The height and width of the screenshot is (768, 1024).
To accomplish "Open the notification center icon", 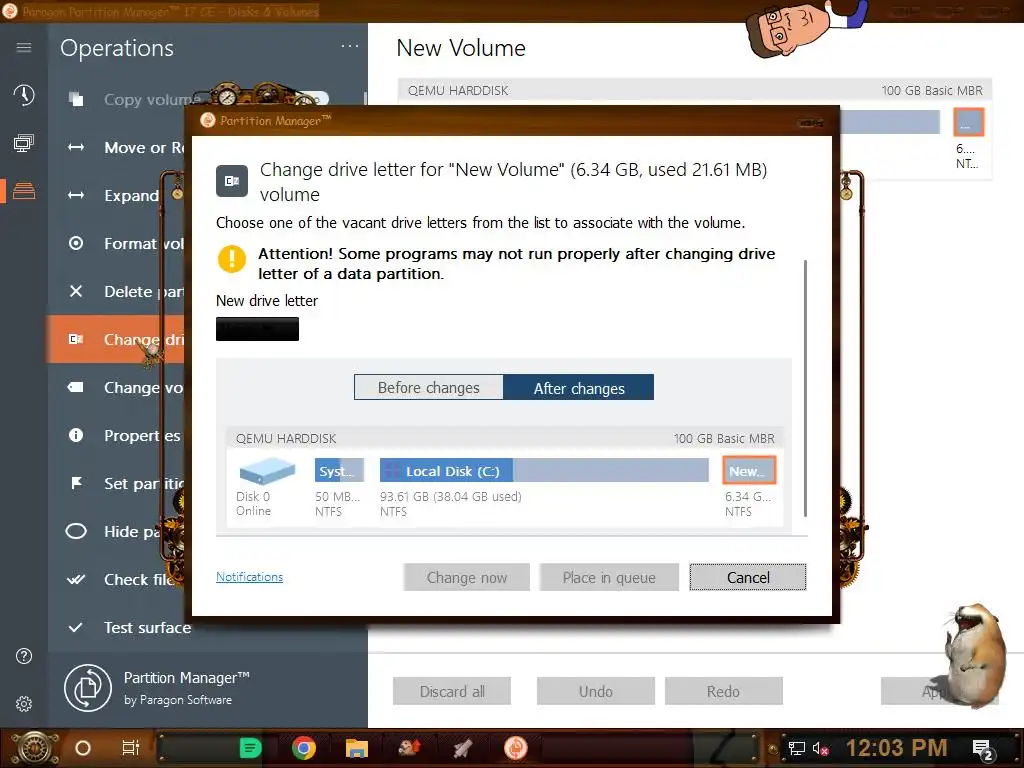I will click(983, 749).
